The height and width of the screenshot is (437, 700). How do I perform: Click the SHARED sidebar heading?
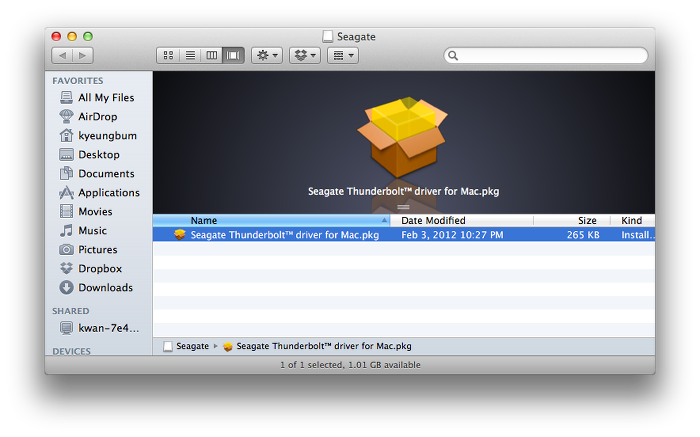[71, 311]
